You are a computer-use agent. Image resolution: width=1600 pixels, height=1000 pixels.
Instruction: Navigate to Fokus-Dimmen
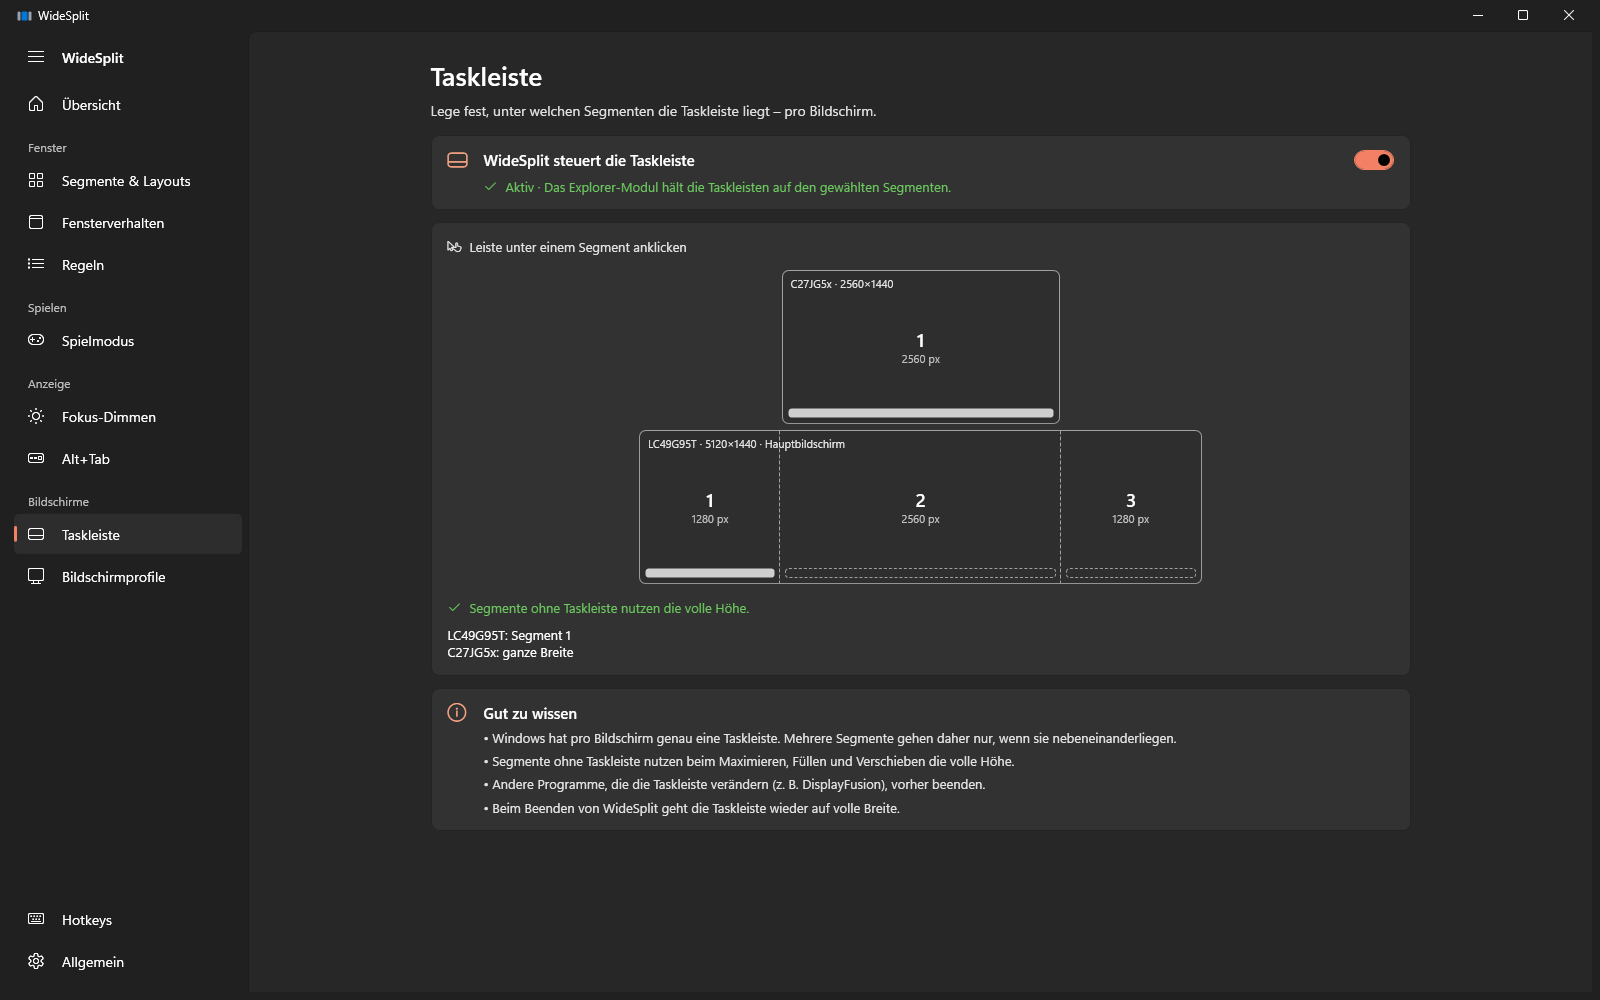tap(128, 417)
